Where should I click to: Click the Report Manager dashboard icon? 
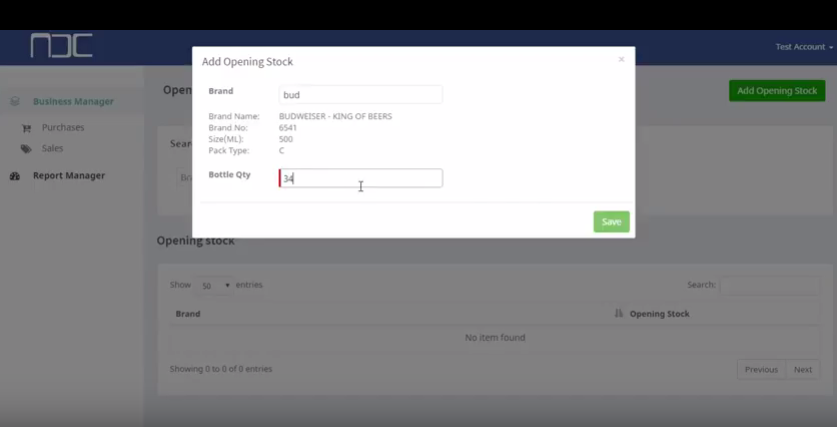click(15, 176)
